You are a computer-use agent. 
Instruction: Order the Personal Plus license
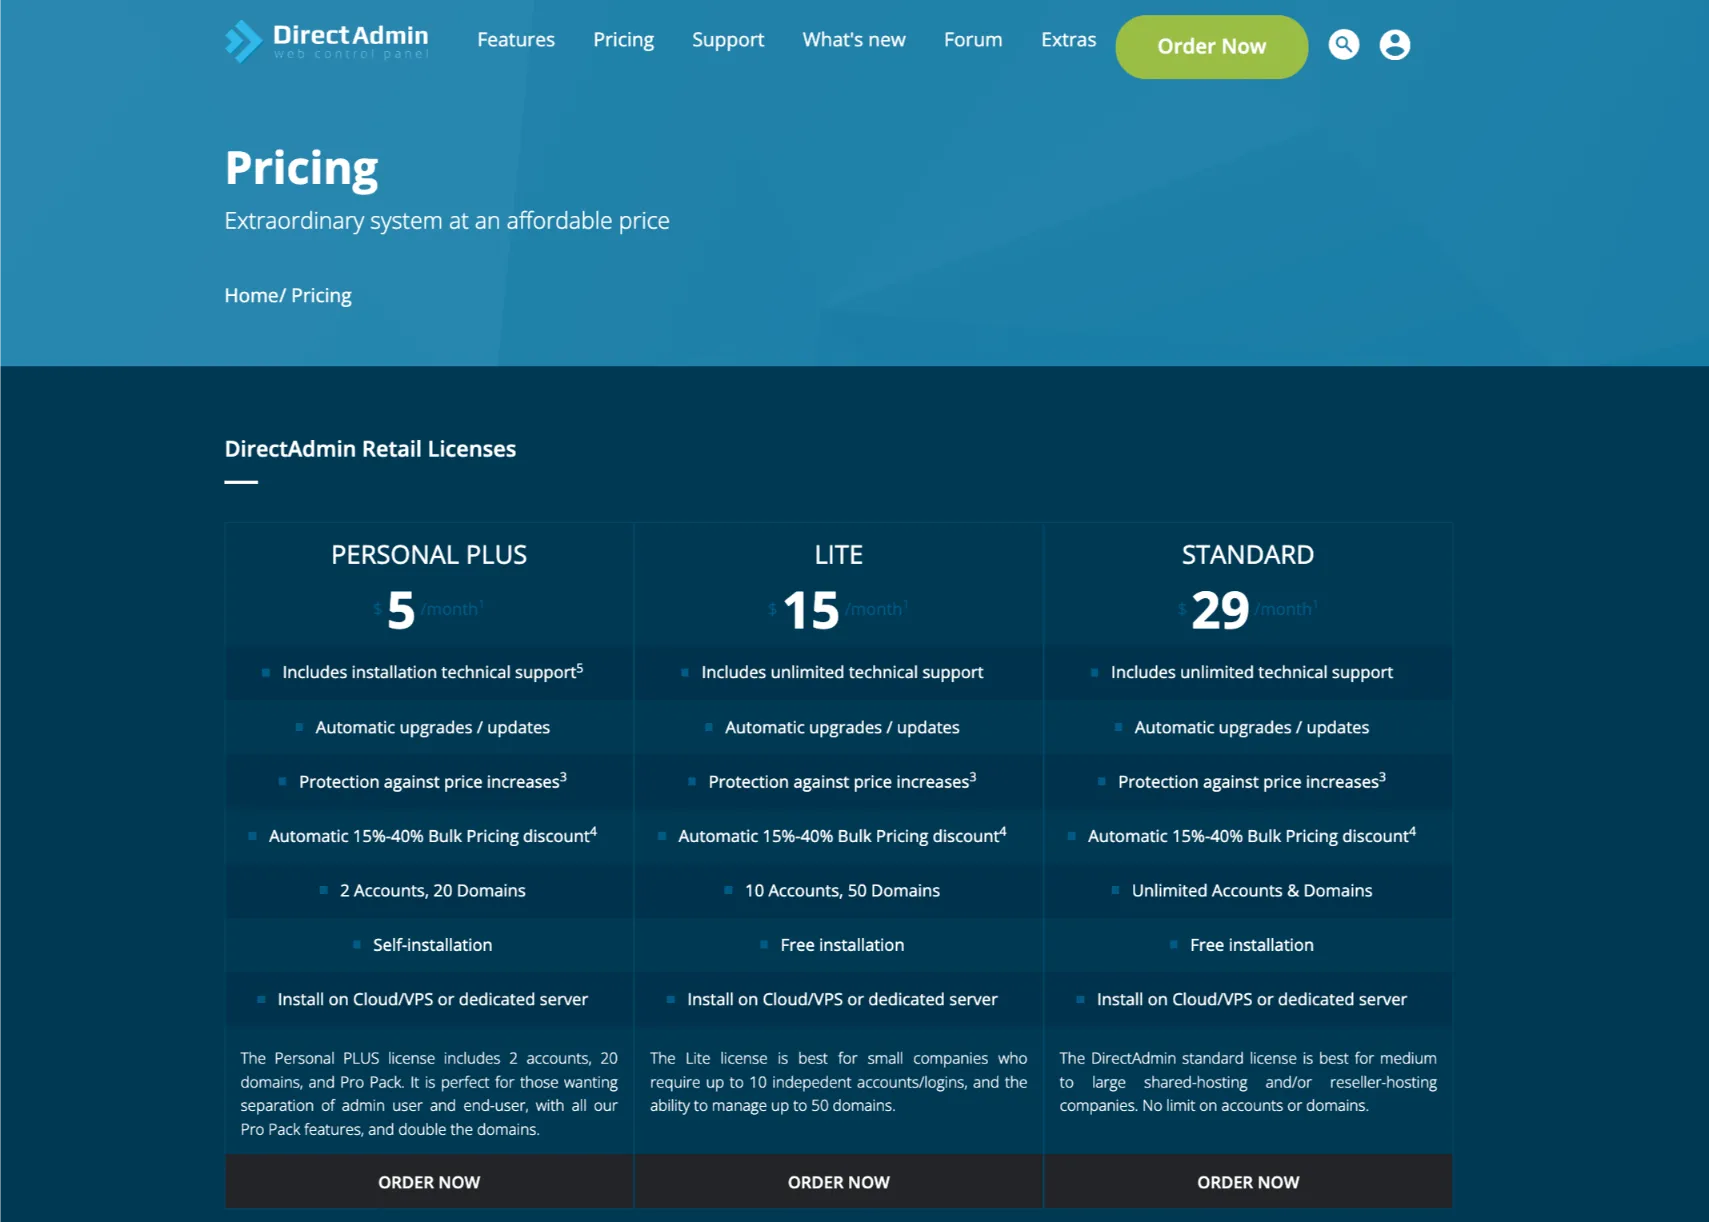(429, 1182)
